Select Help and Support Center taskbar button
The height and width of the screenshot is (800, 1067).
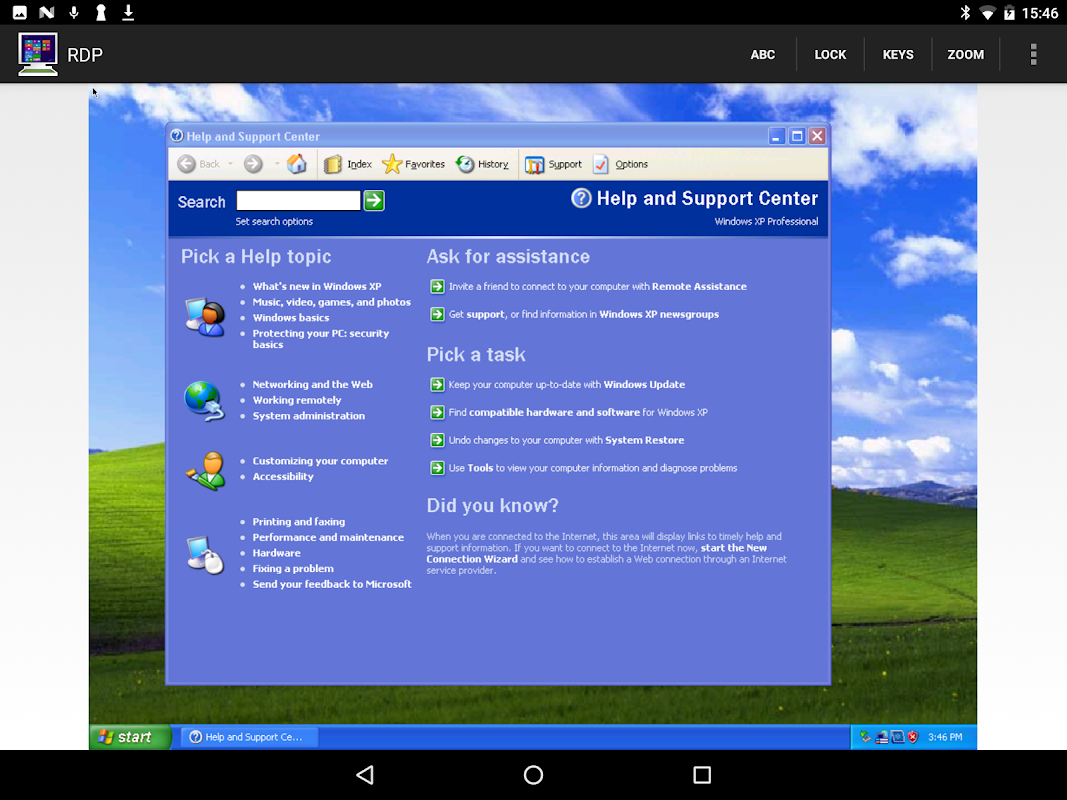(x=250, y=737)
